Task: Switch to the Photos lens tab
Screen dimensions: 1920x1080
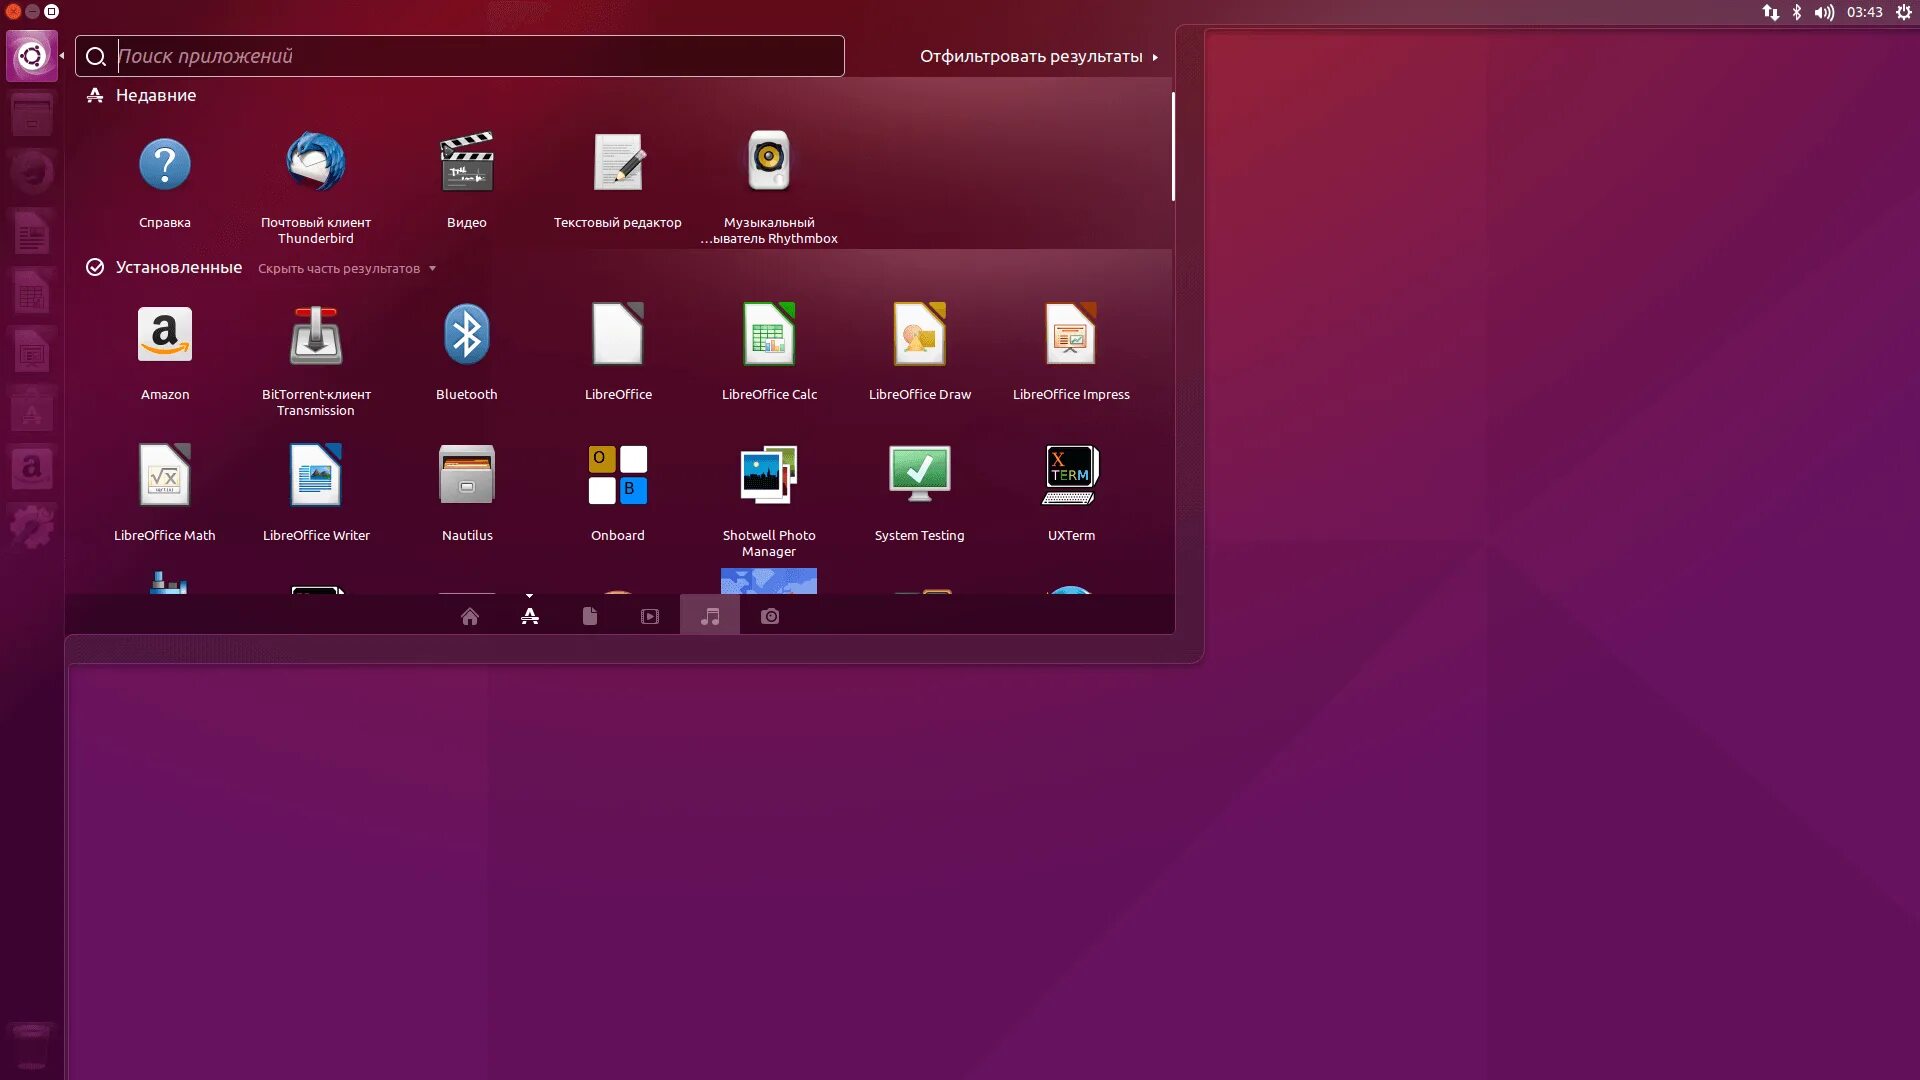Action: [x=769, y=616]
